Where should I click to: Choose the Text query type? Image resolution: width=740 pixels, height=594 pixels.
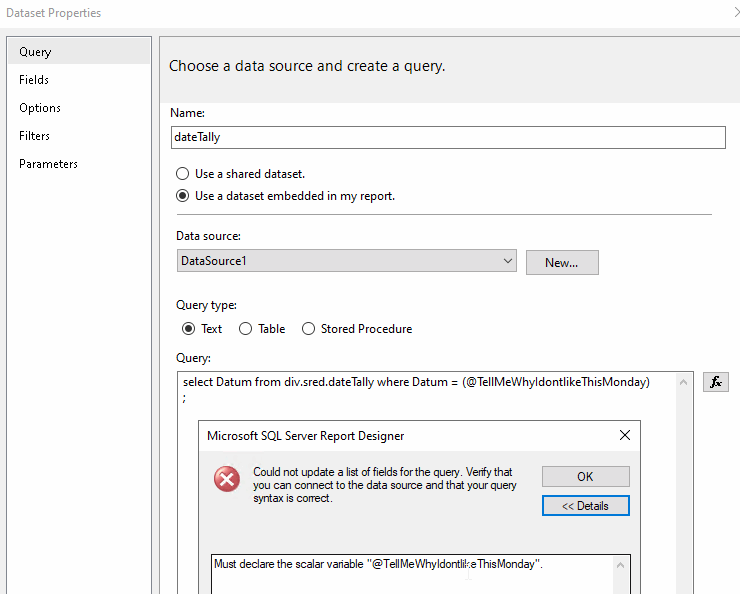coord(188,329)
